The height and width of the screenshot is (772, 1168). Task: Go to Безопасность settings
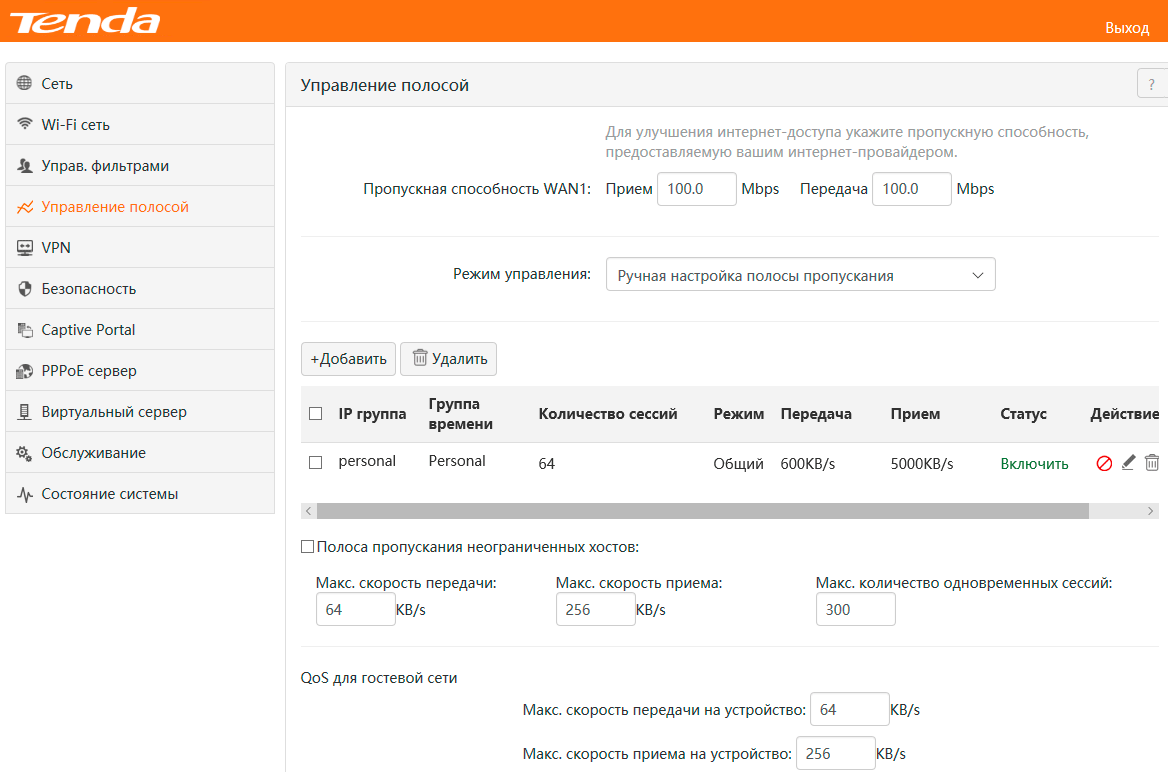click(140, 288)
